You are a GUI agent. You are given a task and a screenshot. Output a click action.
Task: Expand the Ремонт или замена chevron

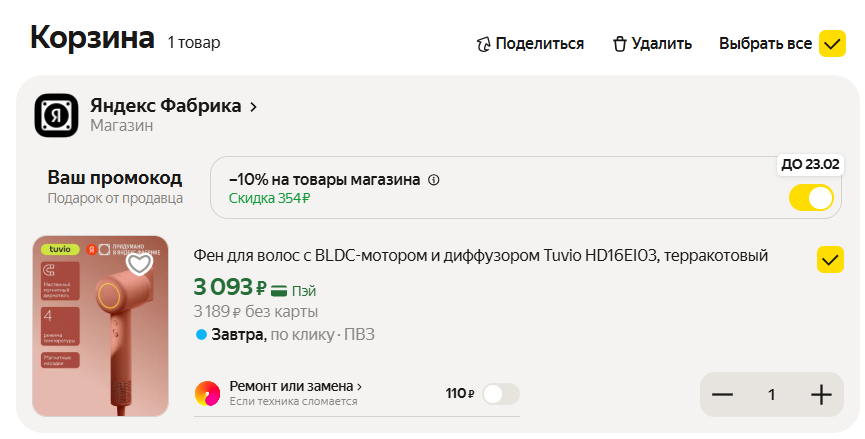(x=360, y=386)
